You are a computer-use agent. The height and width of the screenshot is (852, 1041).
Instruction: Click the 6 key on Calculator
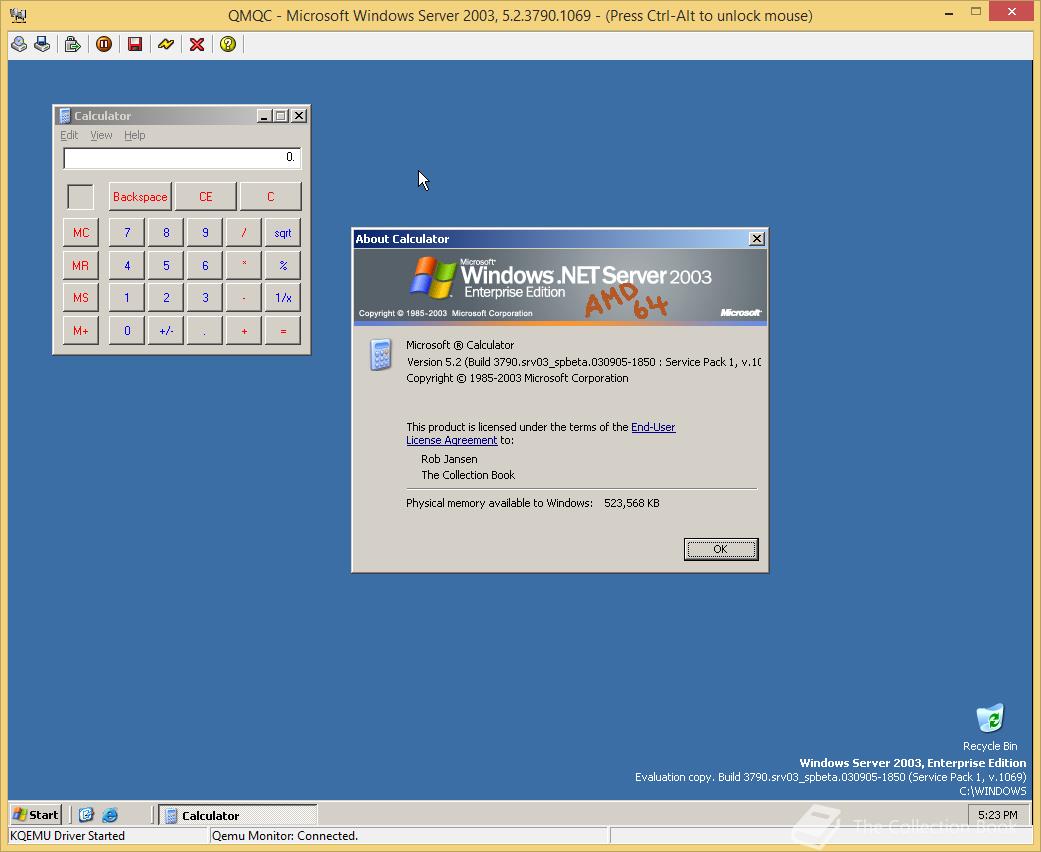click(205, 266)
